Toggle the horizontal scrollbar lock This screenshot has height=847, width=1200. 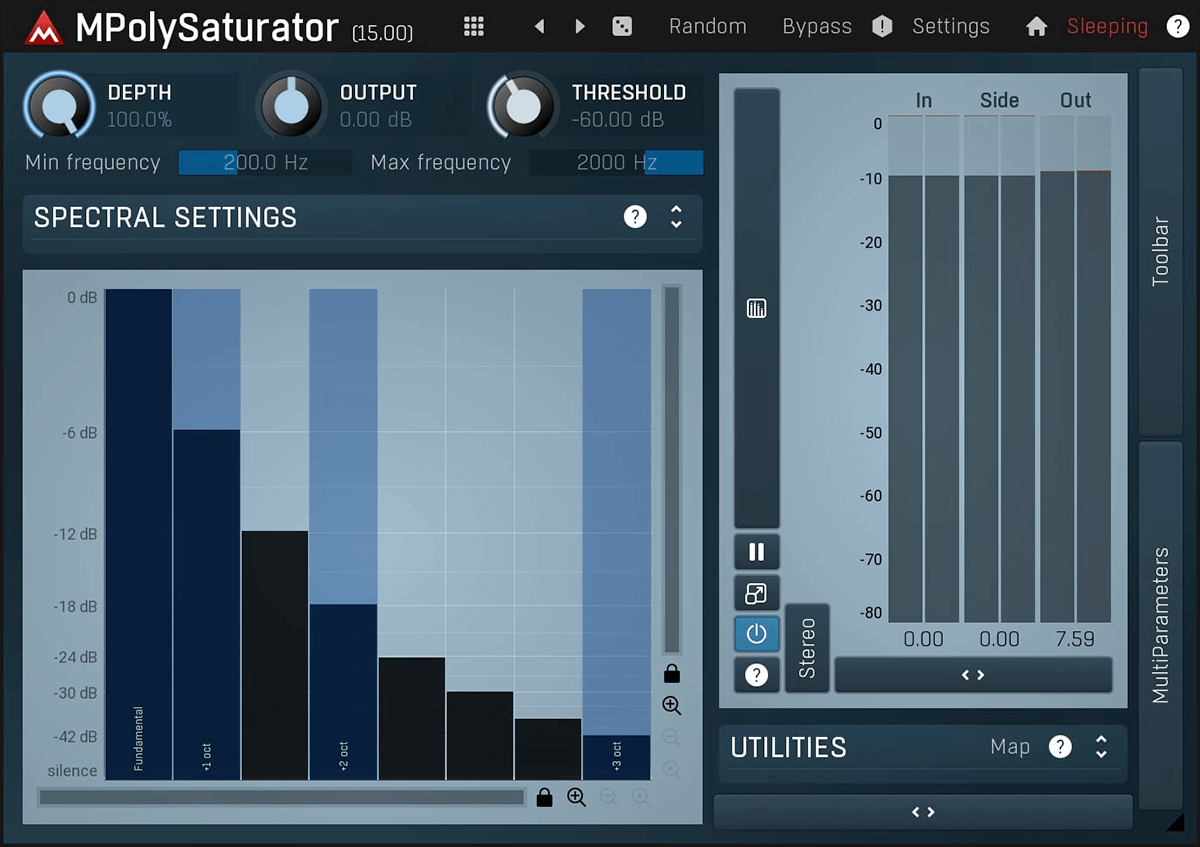[544, 797]
